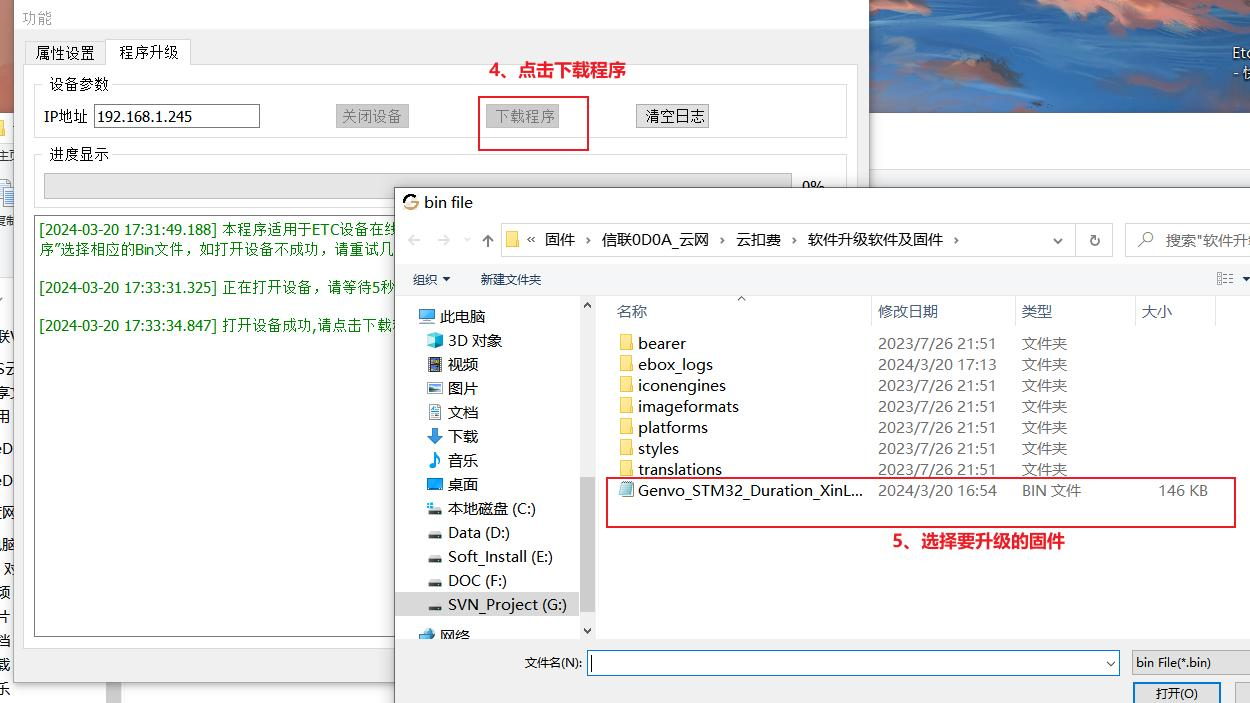The width and height of the screenshot is (1250, 703).
Task: Select the ebox_logs folder icon
Action: (x=626, y=364)
